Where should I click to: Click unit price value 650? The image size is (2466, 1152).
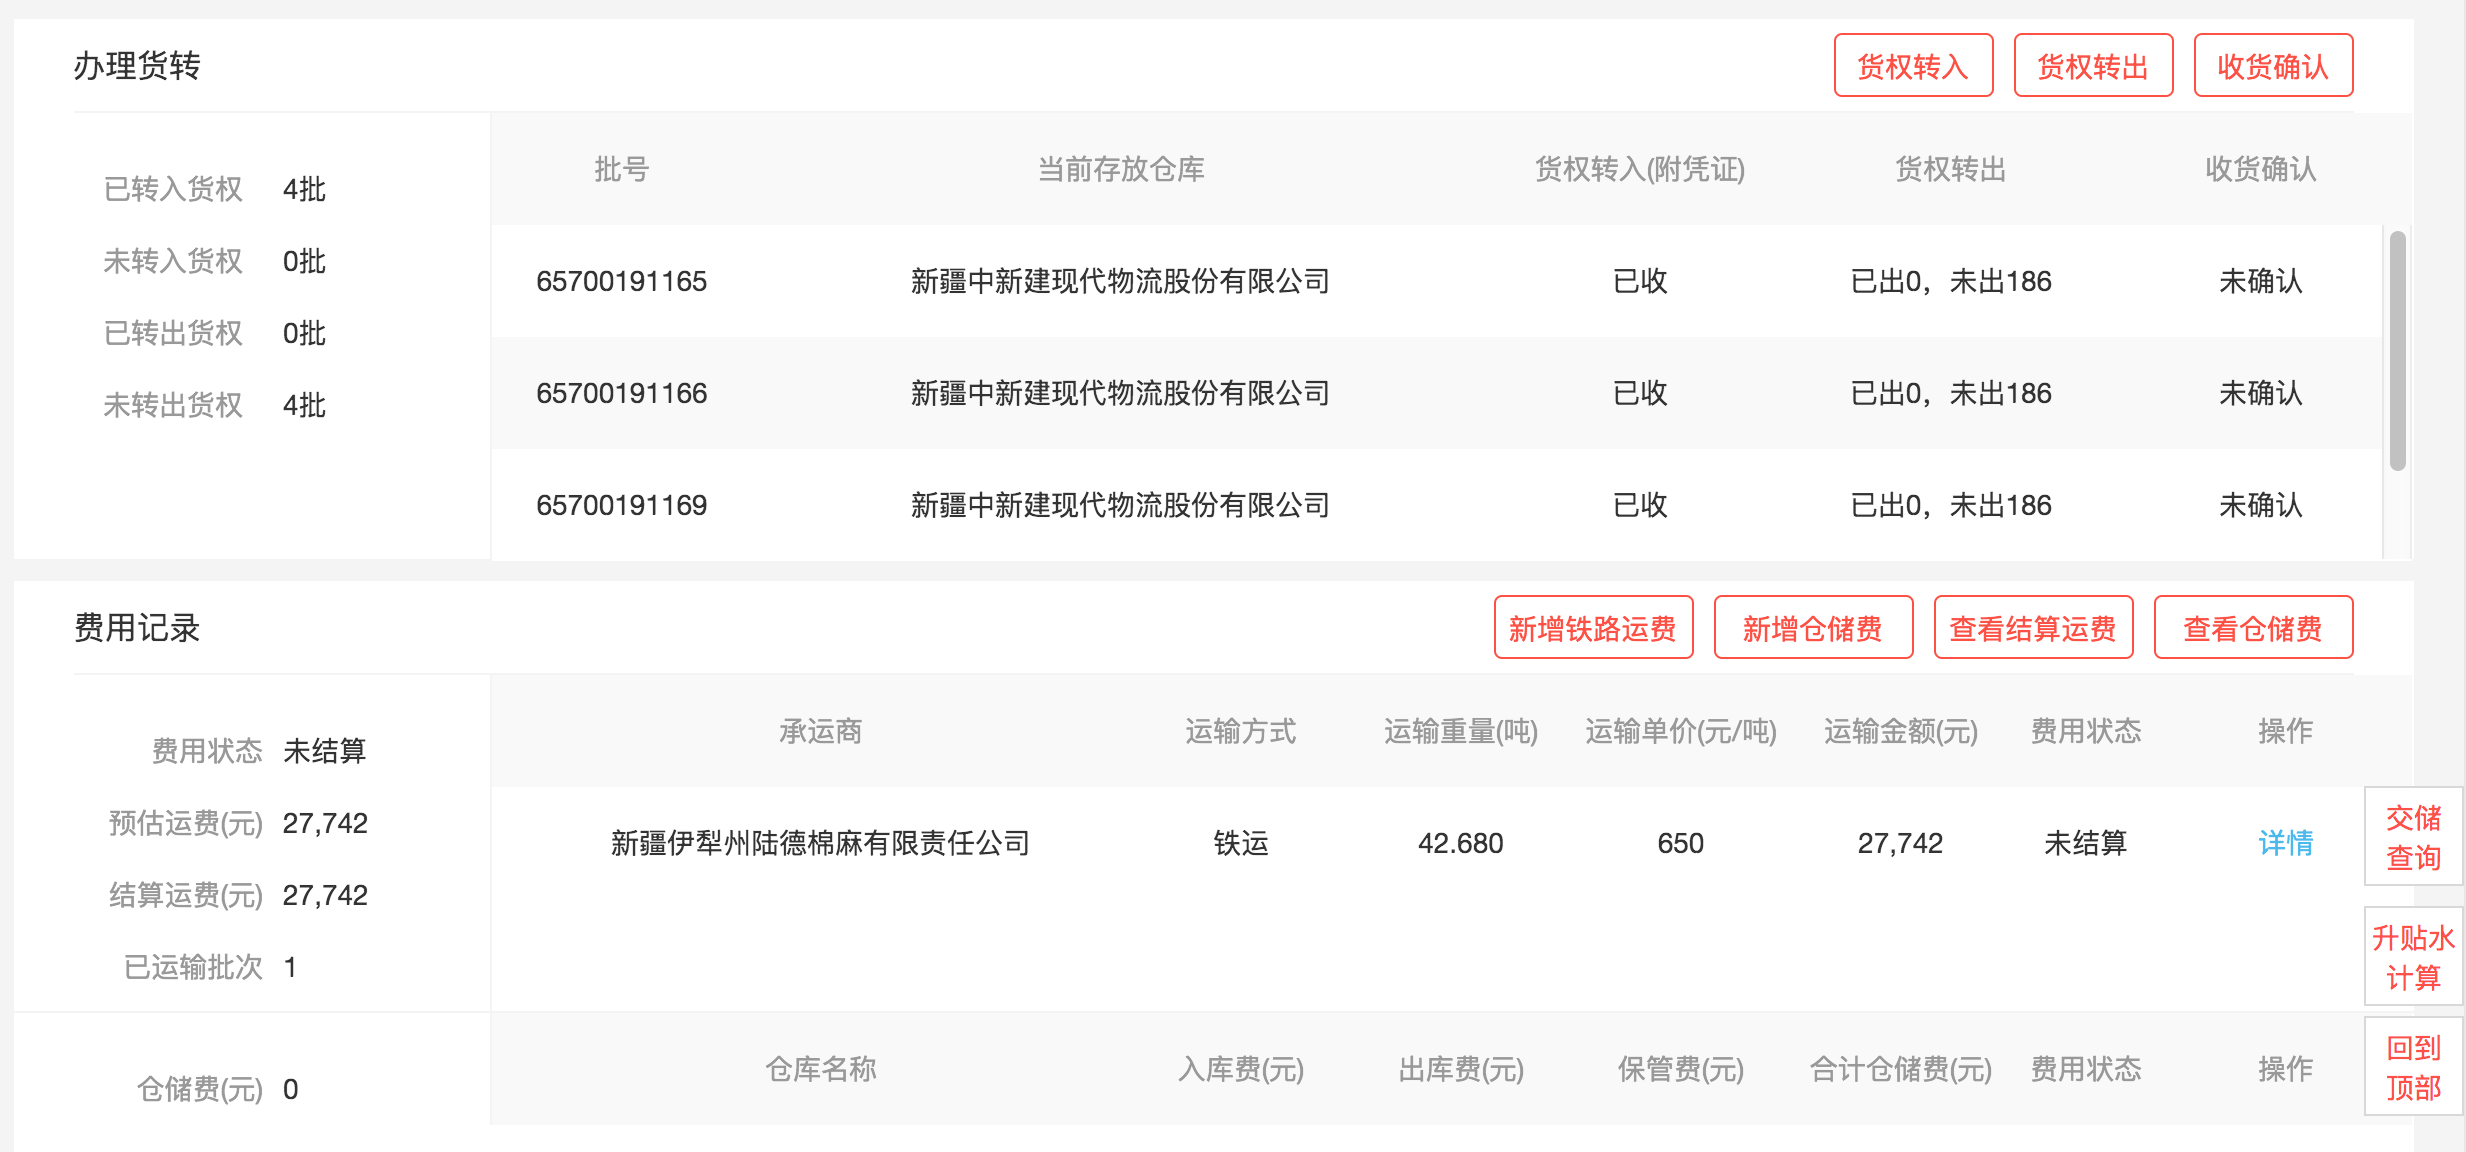pyautogui.click(x=1680, y=843)
